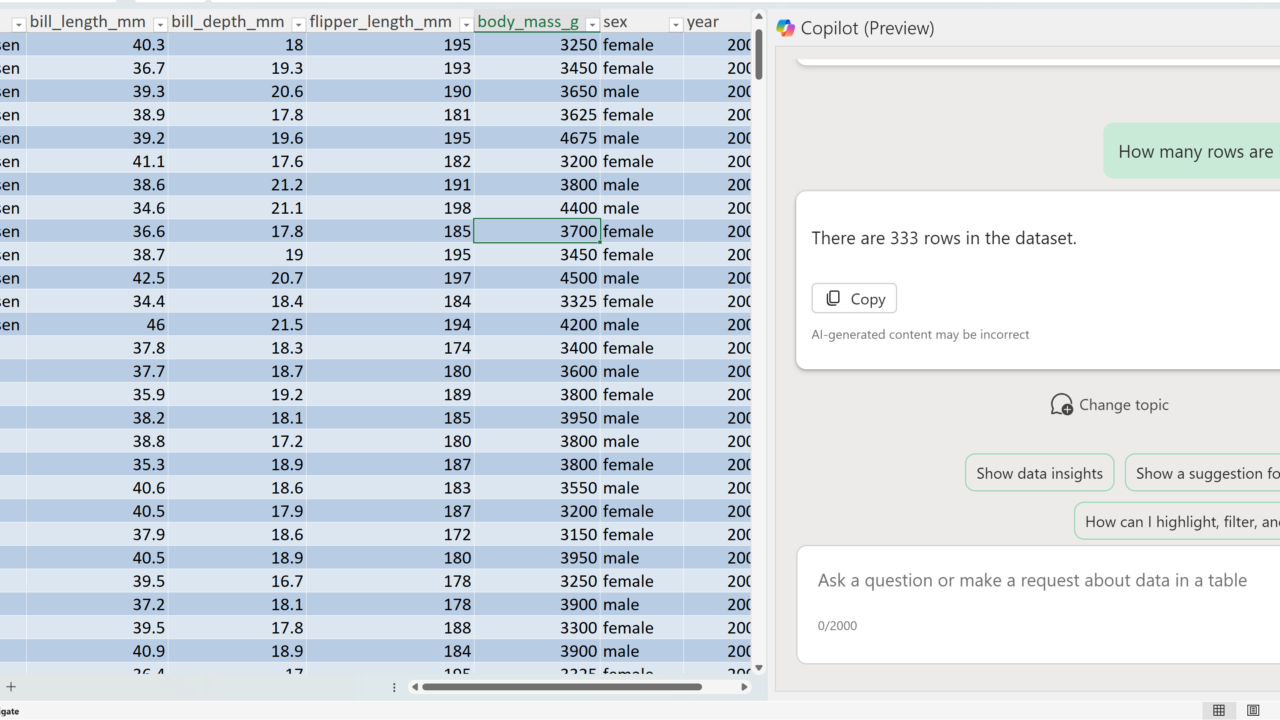The height and width of the screenshot is (720, 1280).
Task: Select the bill depth cell 21.2
Action: pyautogui.click(x=238, y=185)
